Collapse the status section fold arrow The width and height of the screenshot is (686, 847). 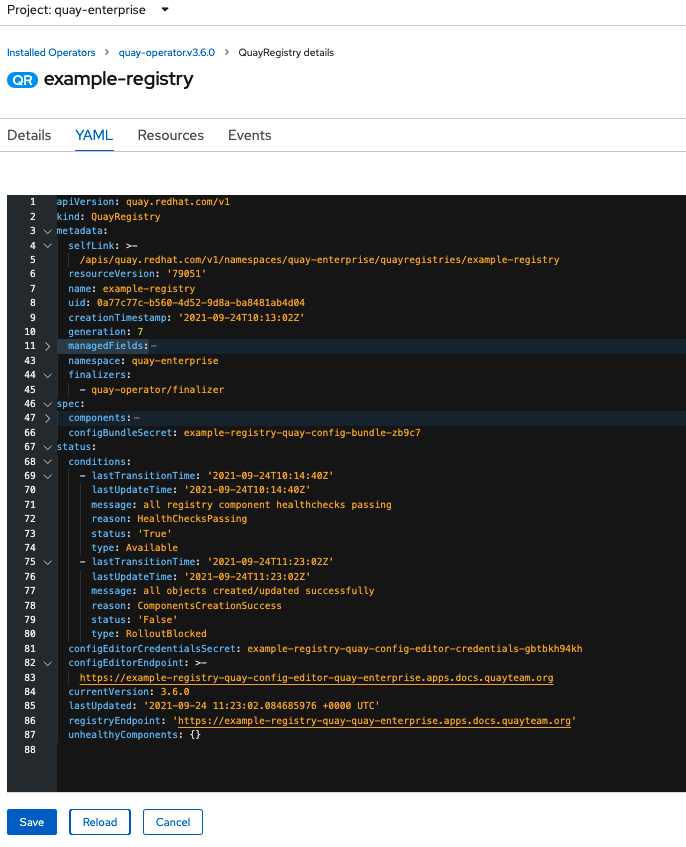point(47,447)
